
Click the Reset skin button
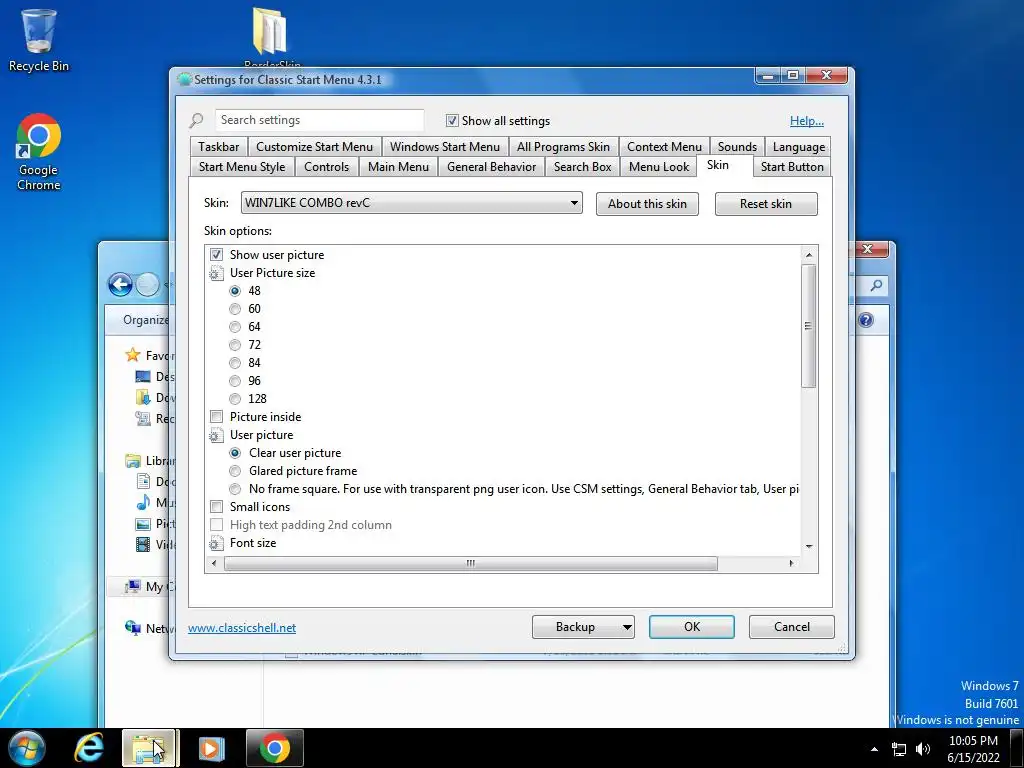point(766,204)
